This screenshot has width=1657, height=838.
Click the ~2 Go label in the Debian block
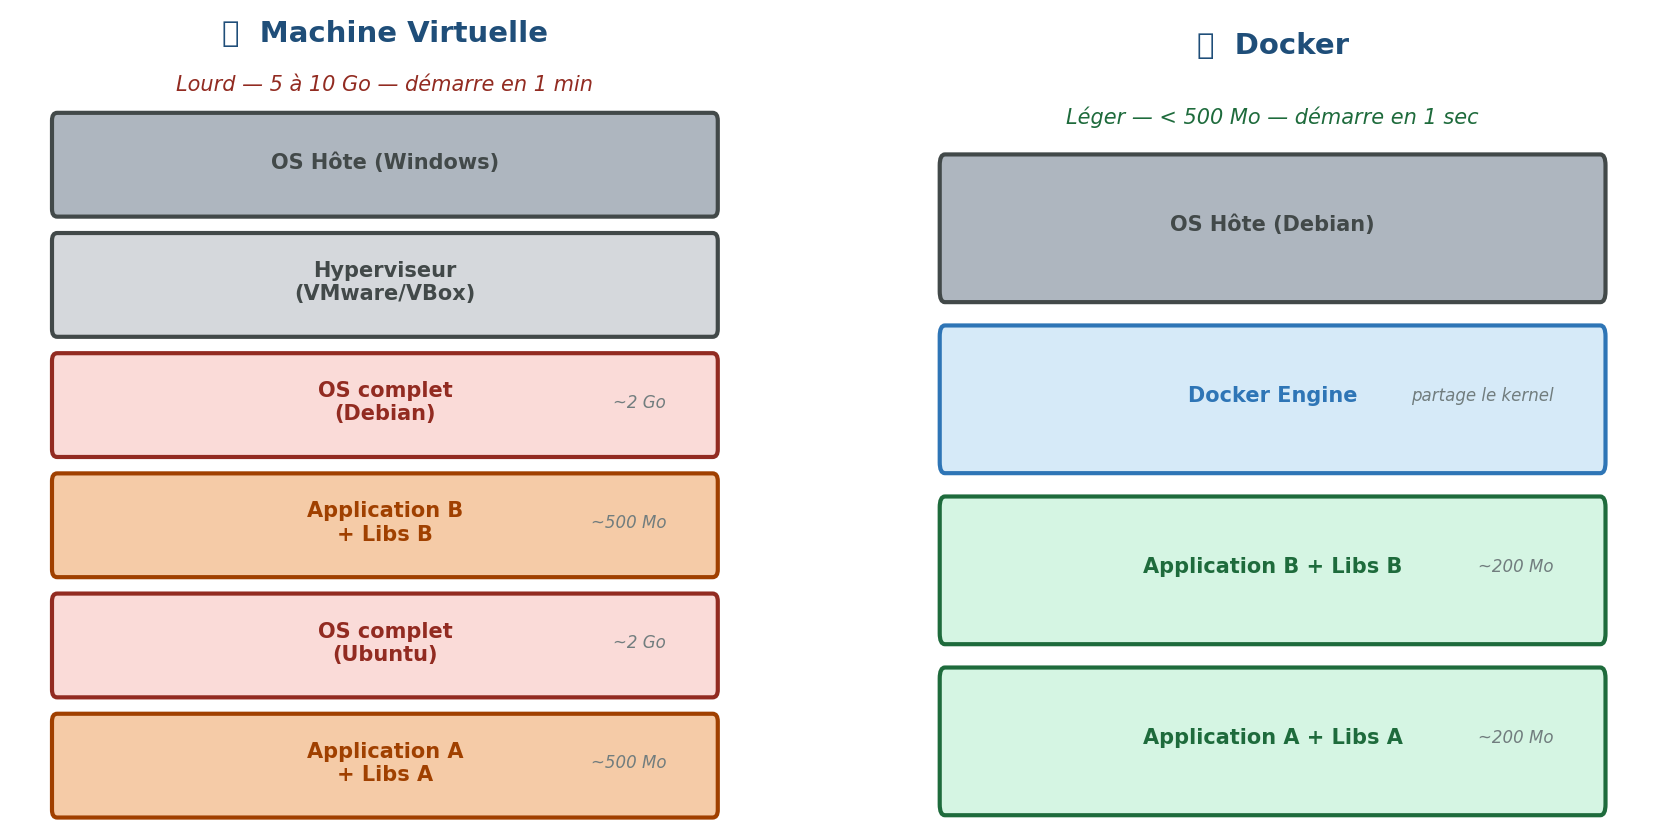(639, 403)
